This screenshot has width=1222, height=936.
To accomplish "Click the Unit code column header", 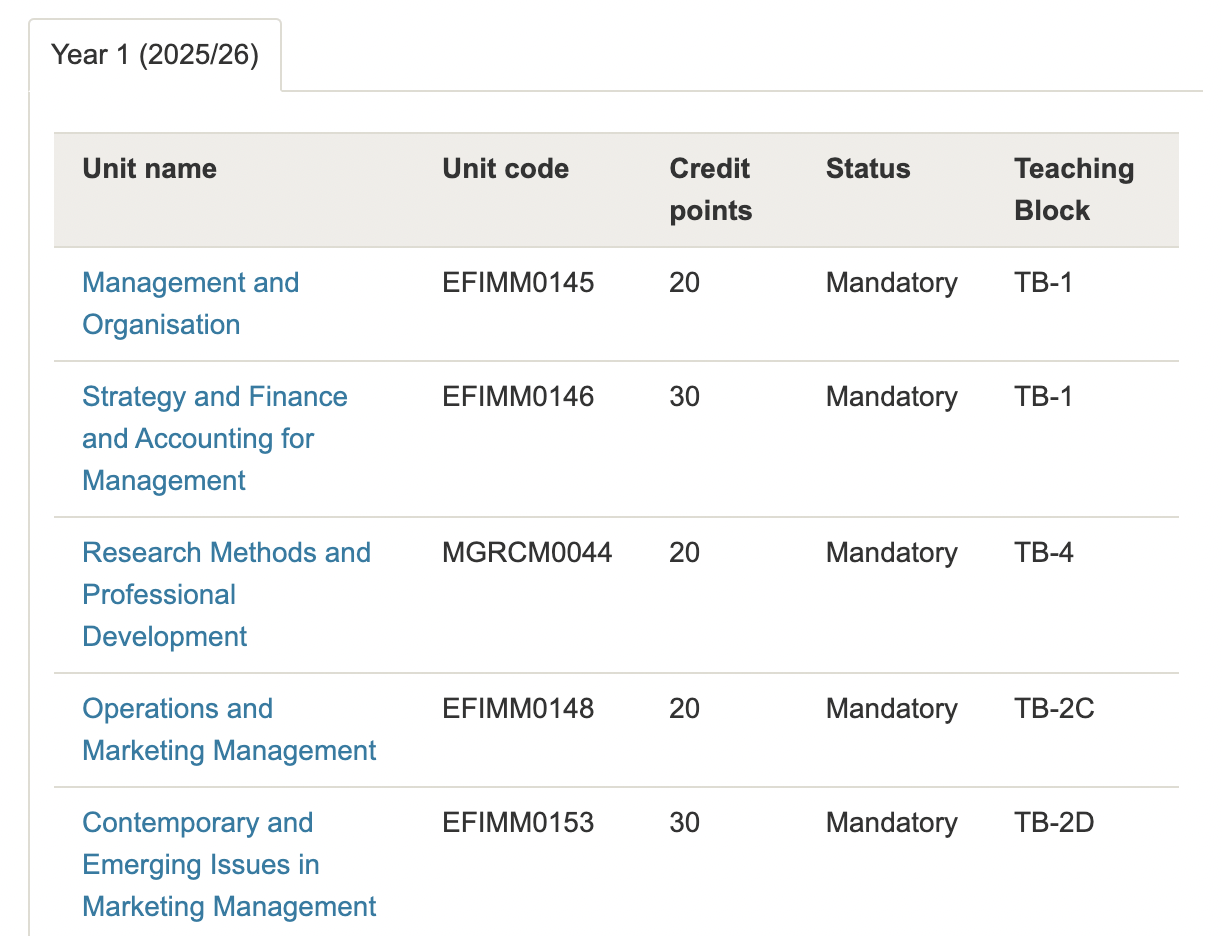I will (505, 169).
